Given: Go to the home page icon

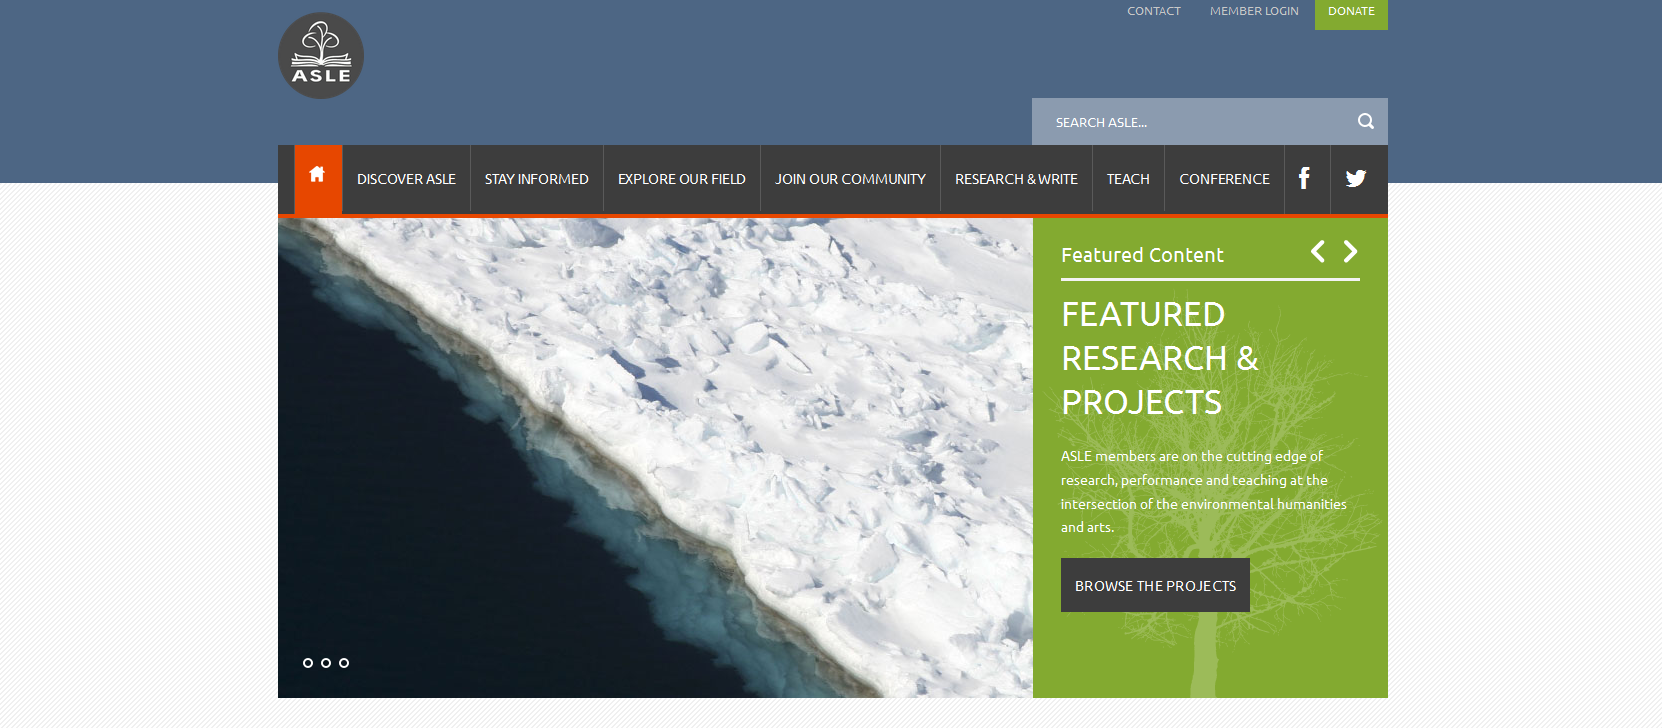Looking at the screenshot, I should [x=318, y=179].
